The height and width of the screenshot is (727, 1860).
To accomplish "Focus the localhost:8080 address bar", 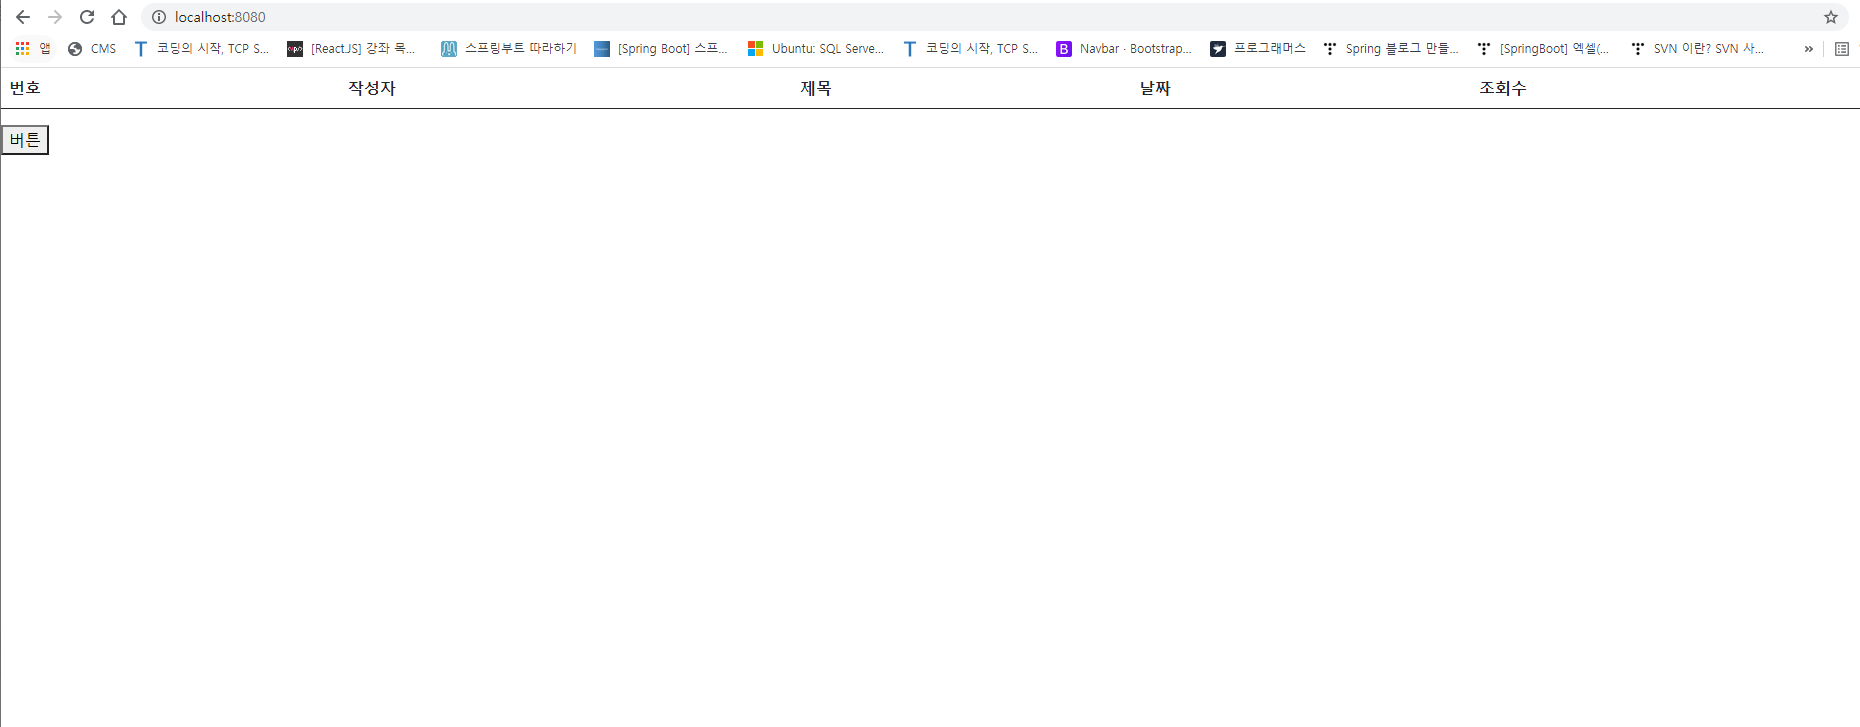I will click(994, 17).
